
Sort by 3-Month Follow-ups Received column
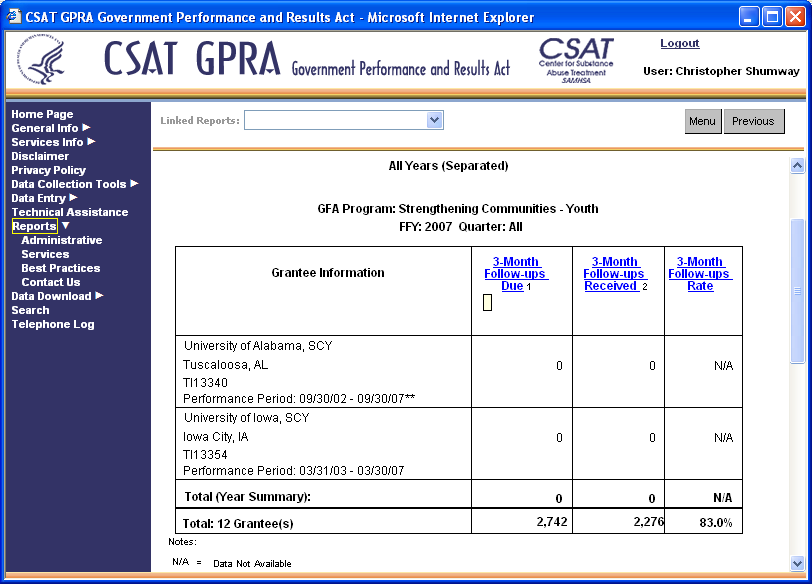click(x=615, y=274)
